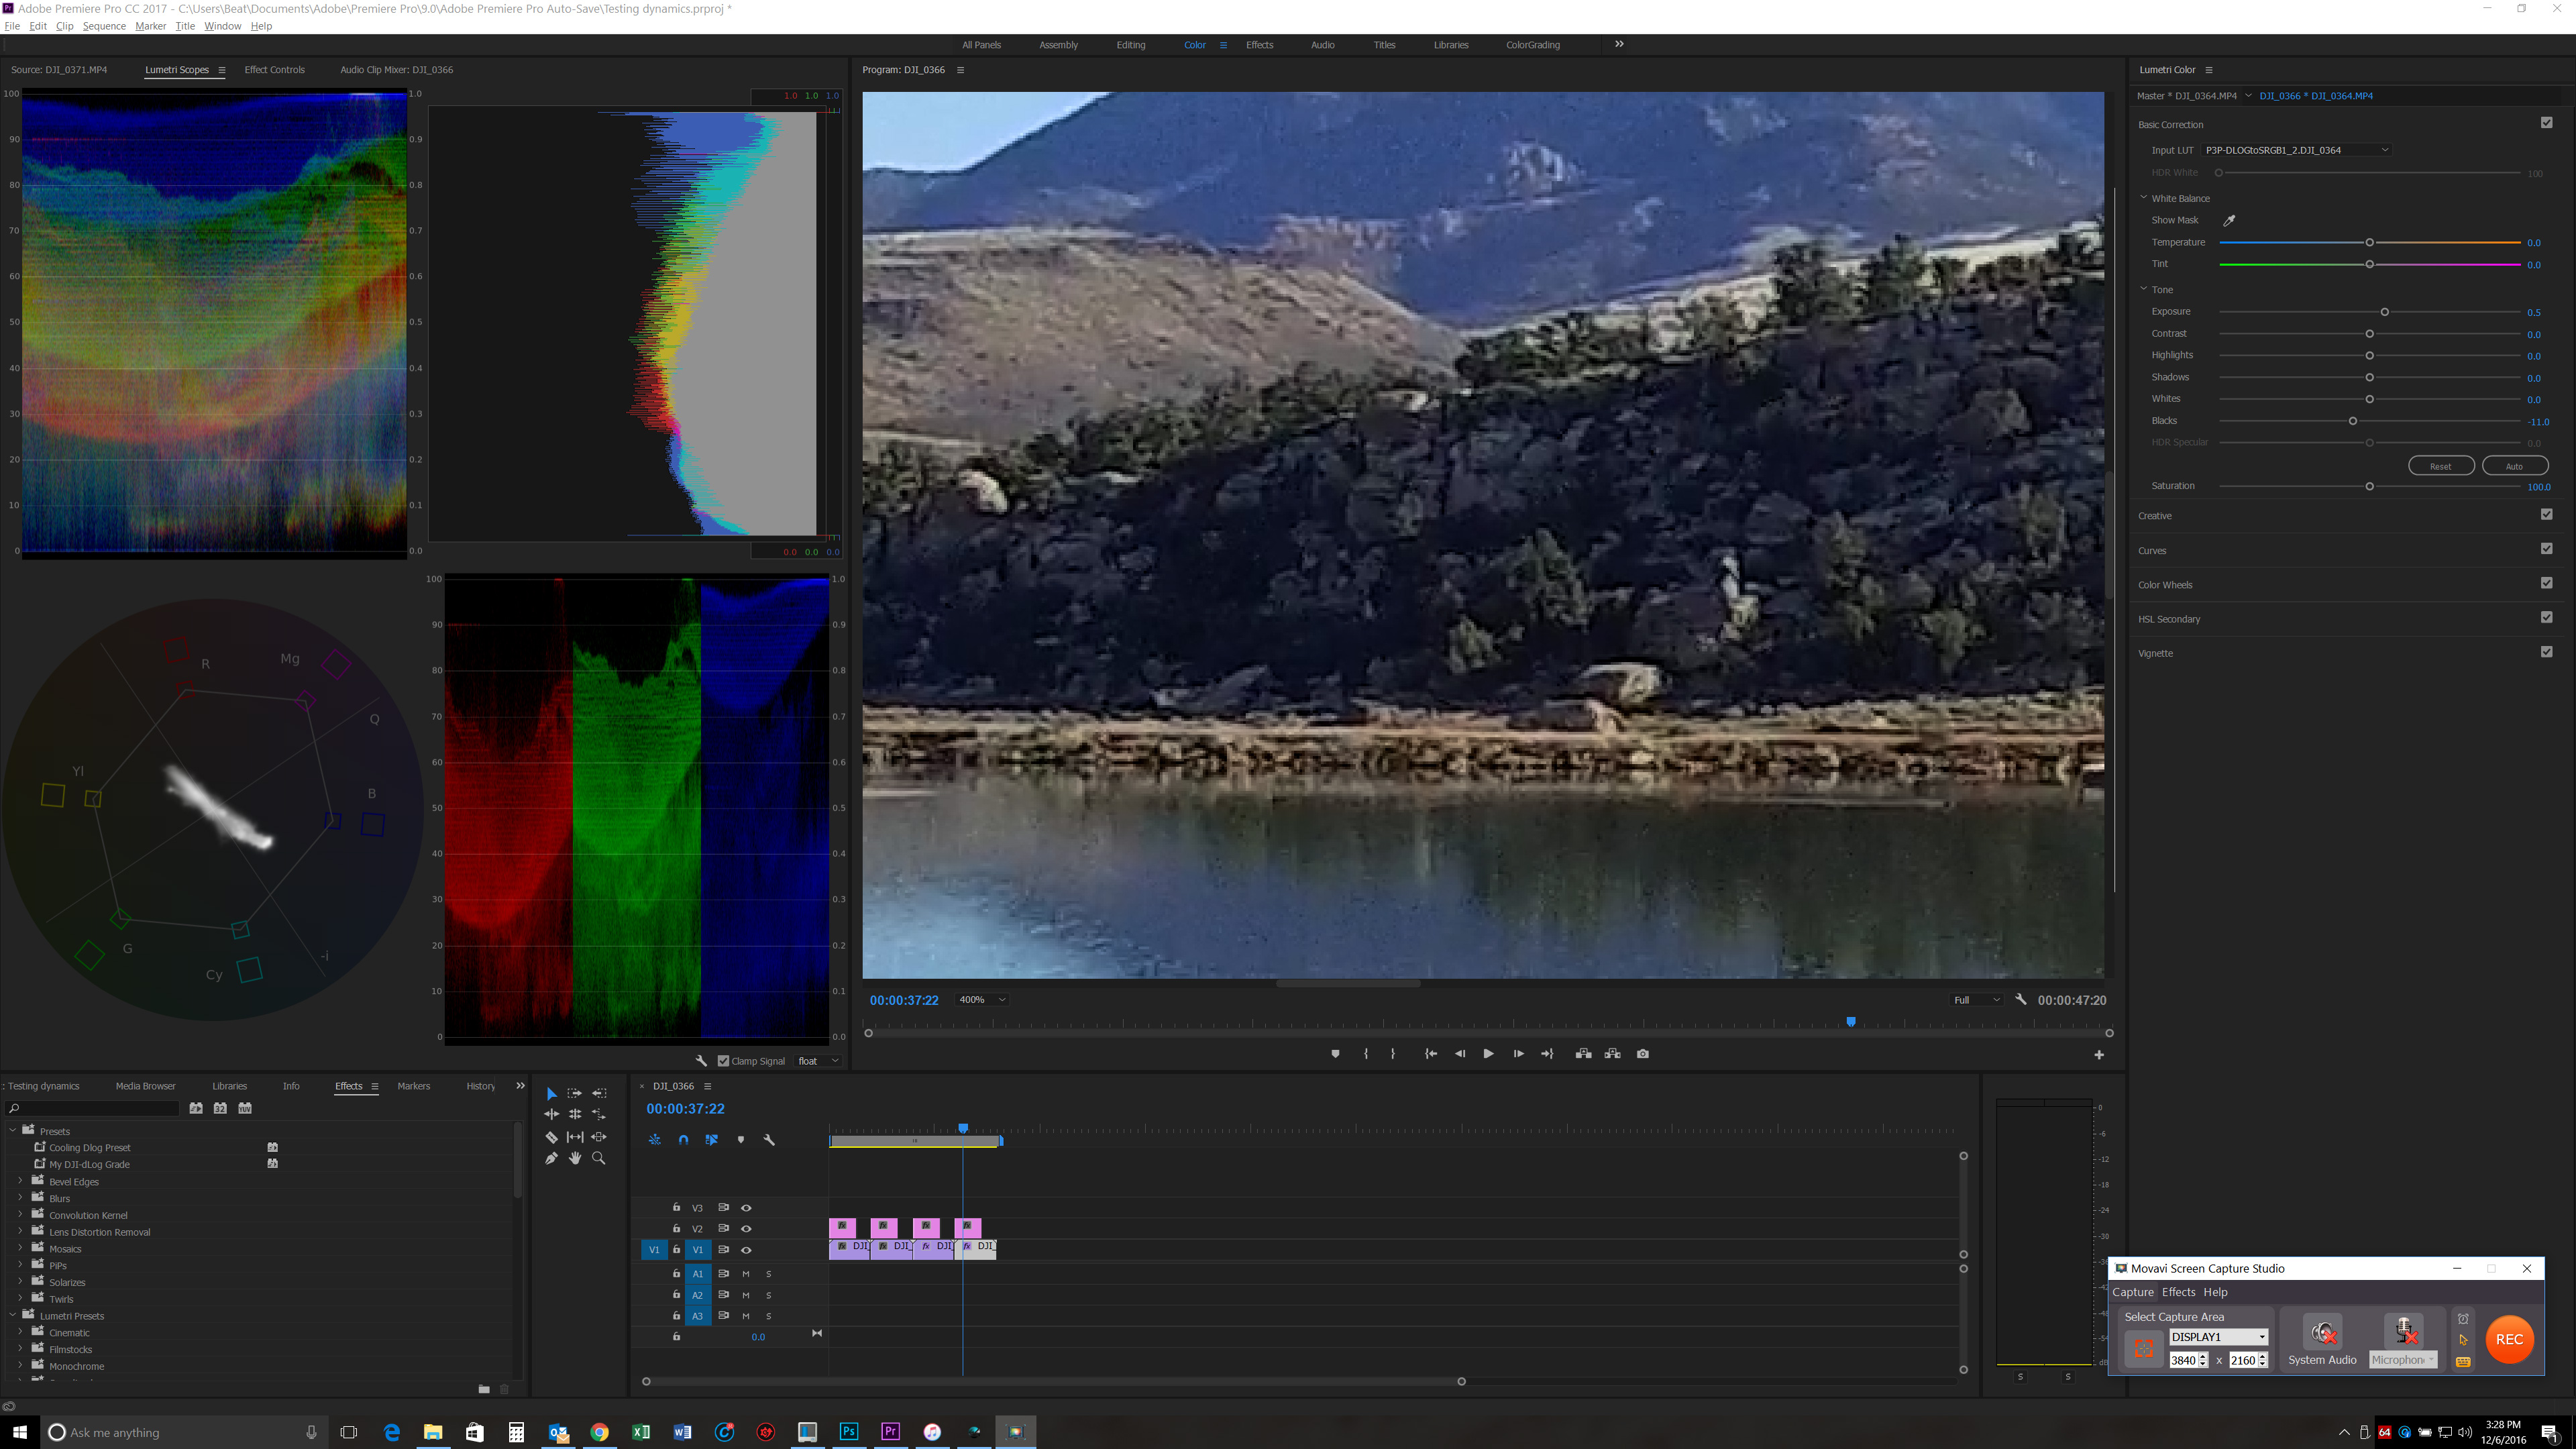The width and height of the screenshot is (2576, 1449).
Task: Switch to Editing workspace
Action: click(1131, 45)
